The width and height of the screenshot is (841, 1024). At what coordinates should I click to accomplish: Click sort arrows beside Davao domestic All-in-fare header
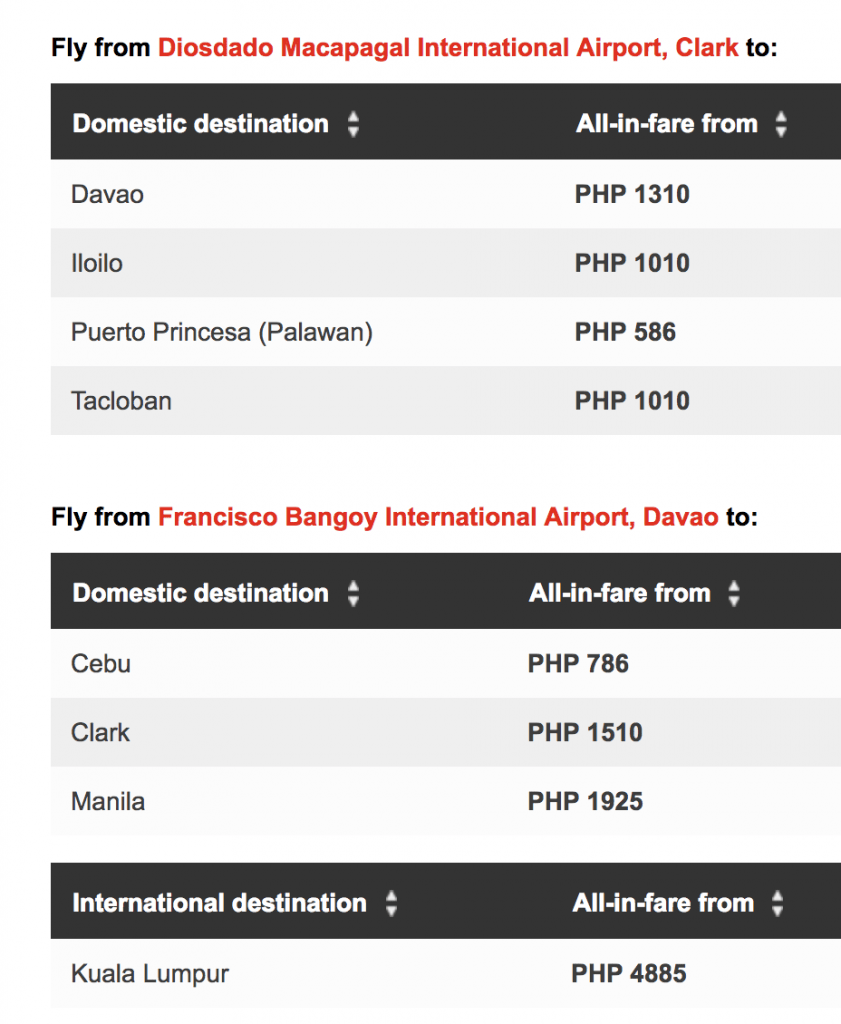click(734, 594)
